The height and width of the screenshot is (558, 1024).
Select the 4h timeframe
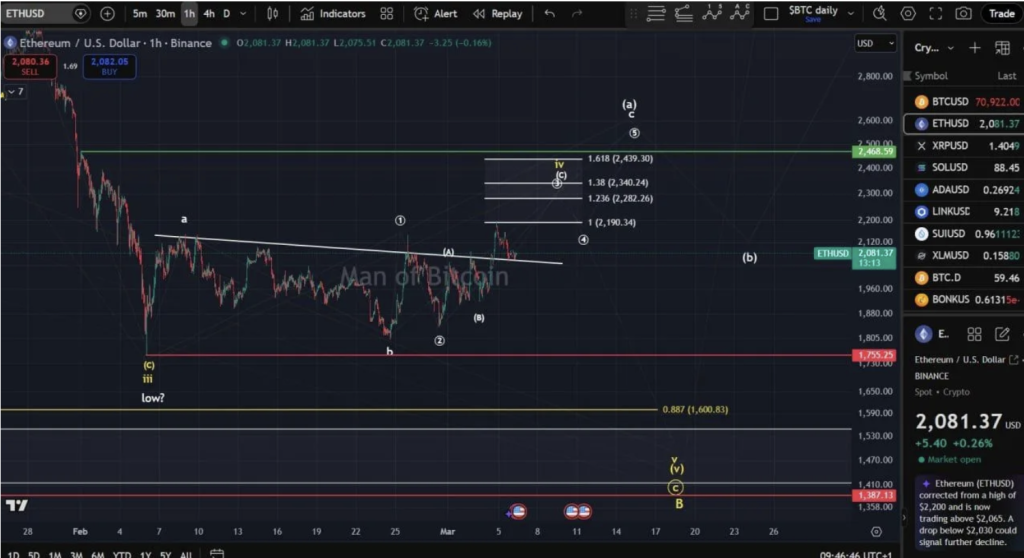pyautogui.click(x=209, y=13)
